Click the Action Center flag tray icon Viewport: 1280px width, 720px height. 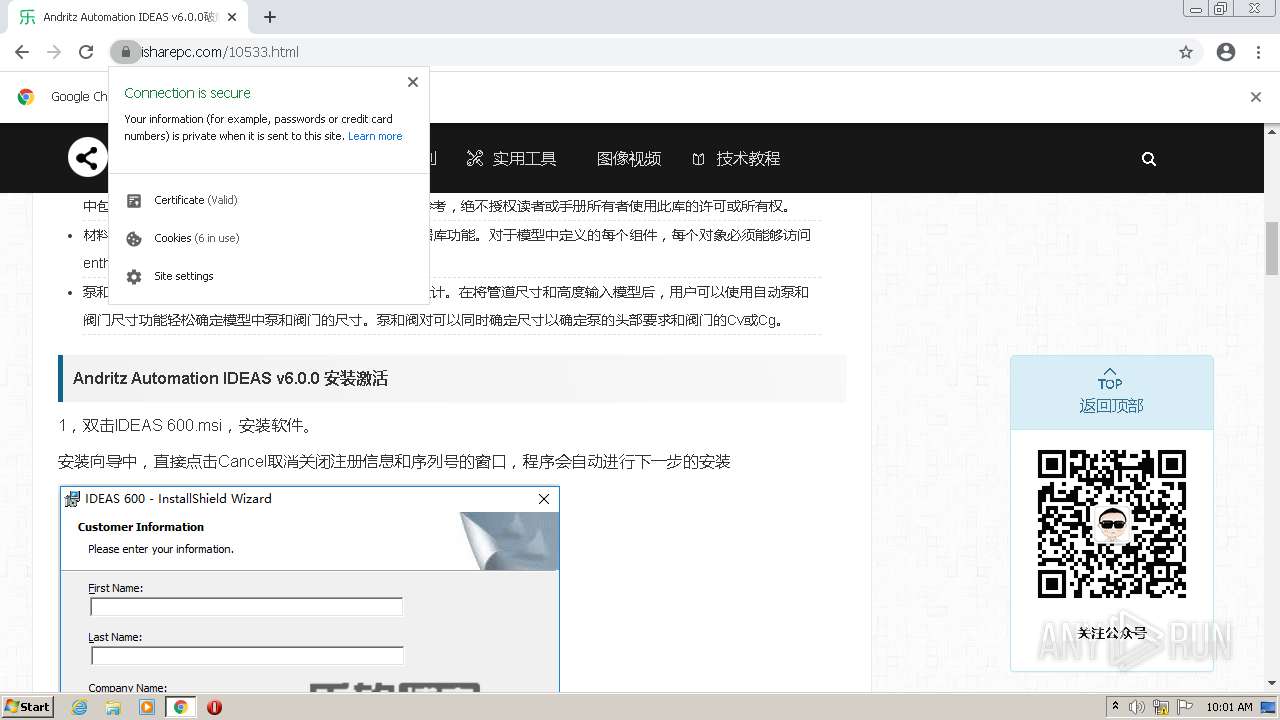tap(1185, 707)
